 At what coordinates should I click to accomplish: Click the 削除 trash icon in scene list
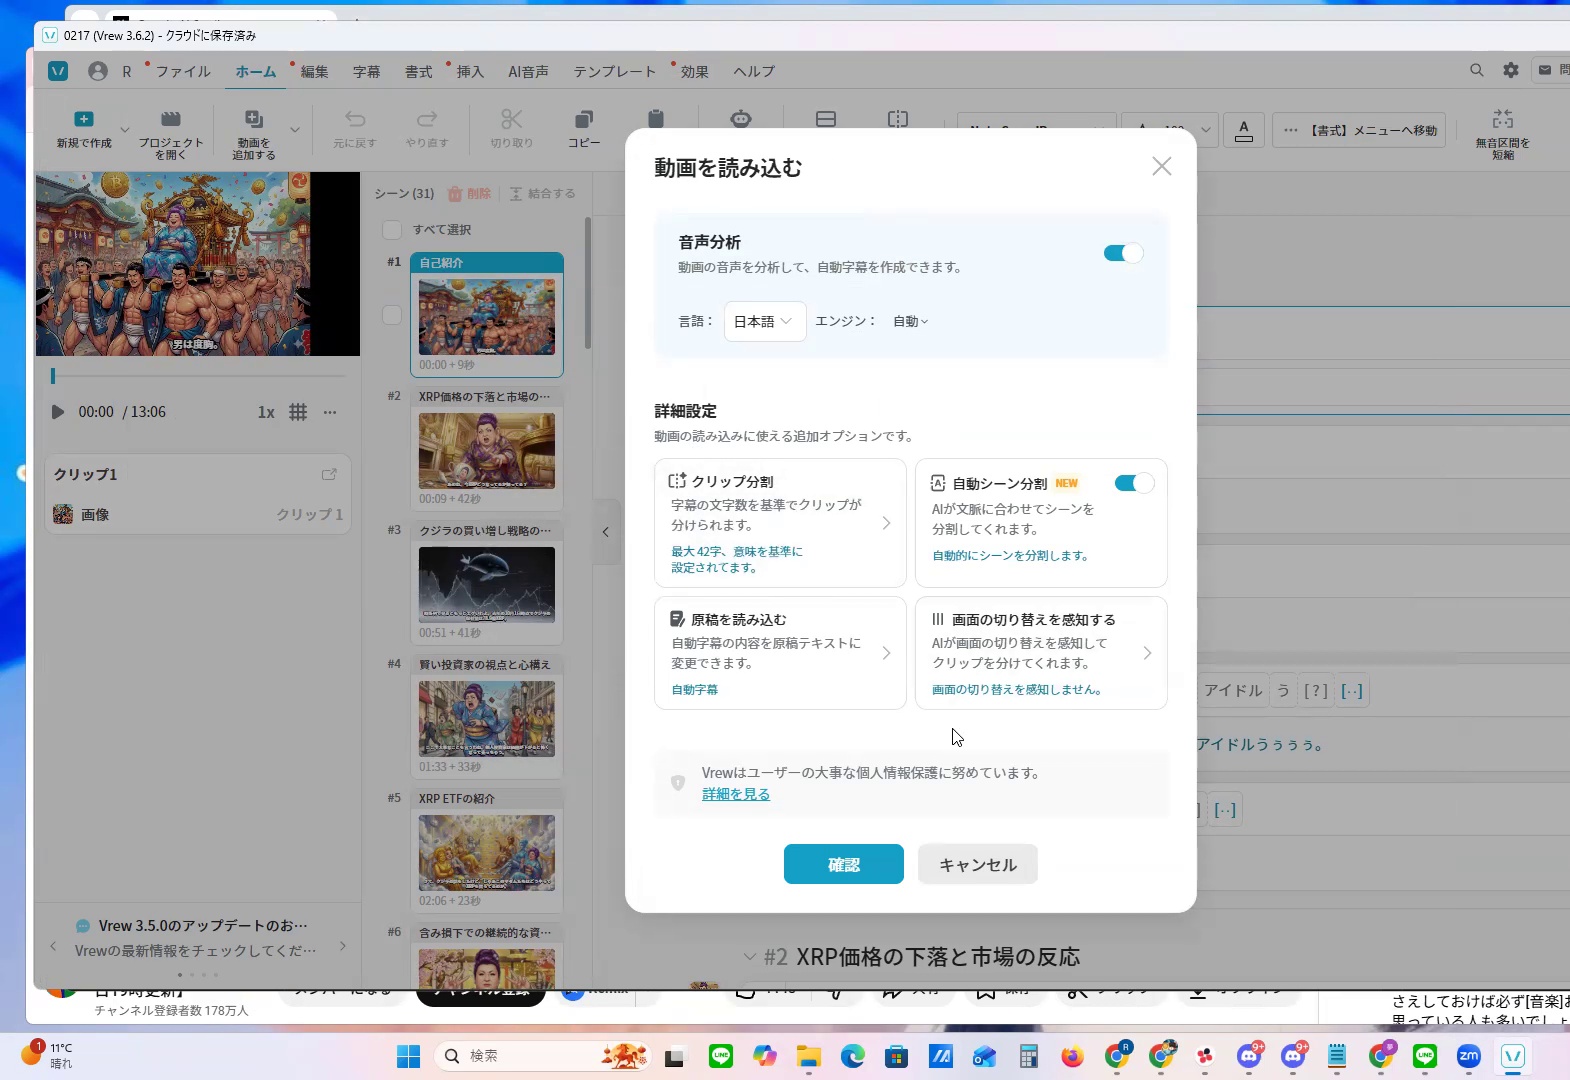point(455,194)
